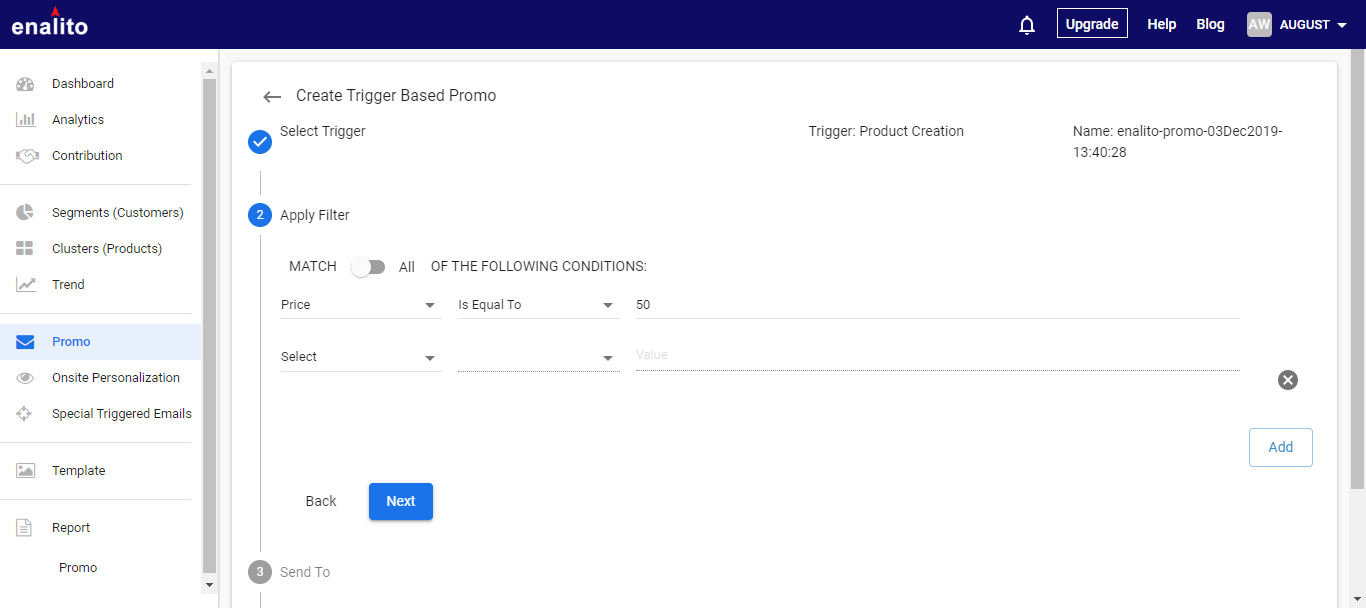Click the page vertical scrollbar
Image resolution: width=1366 pixels, height=608 pixels.
point(1357,270)
